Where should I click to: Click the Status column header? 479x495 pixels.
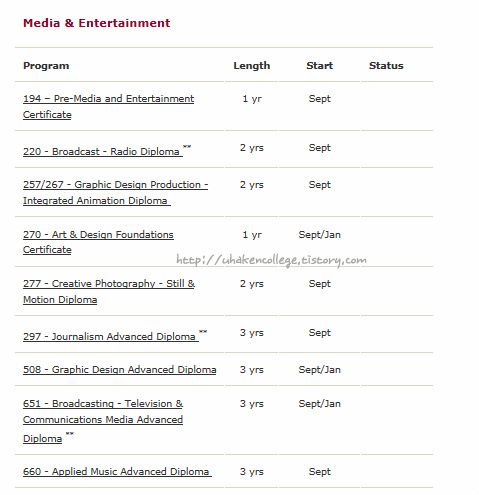[x=386, y=66]
